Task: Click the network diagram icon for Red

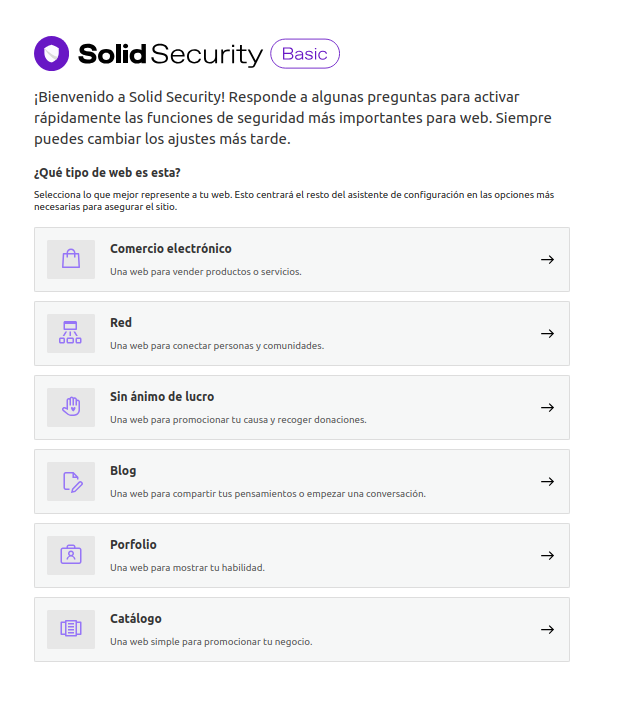Action: [x=70, y=334]
